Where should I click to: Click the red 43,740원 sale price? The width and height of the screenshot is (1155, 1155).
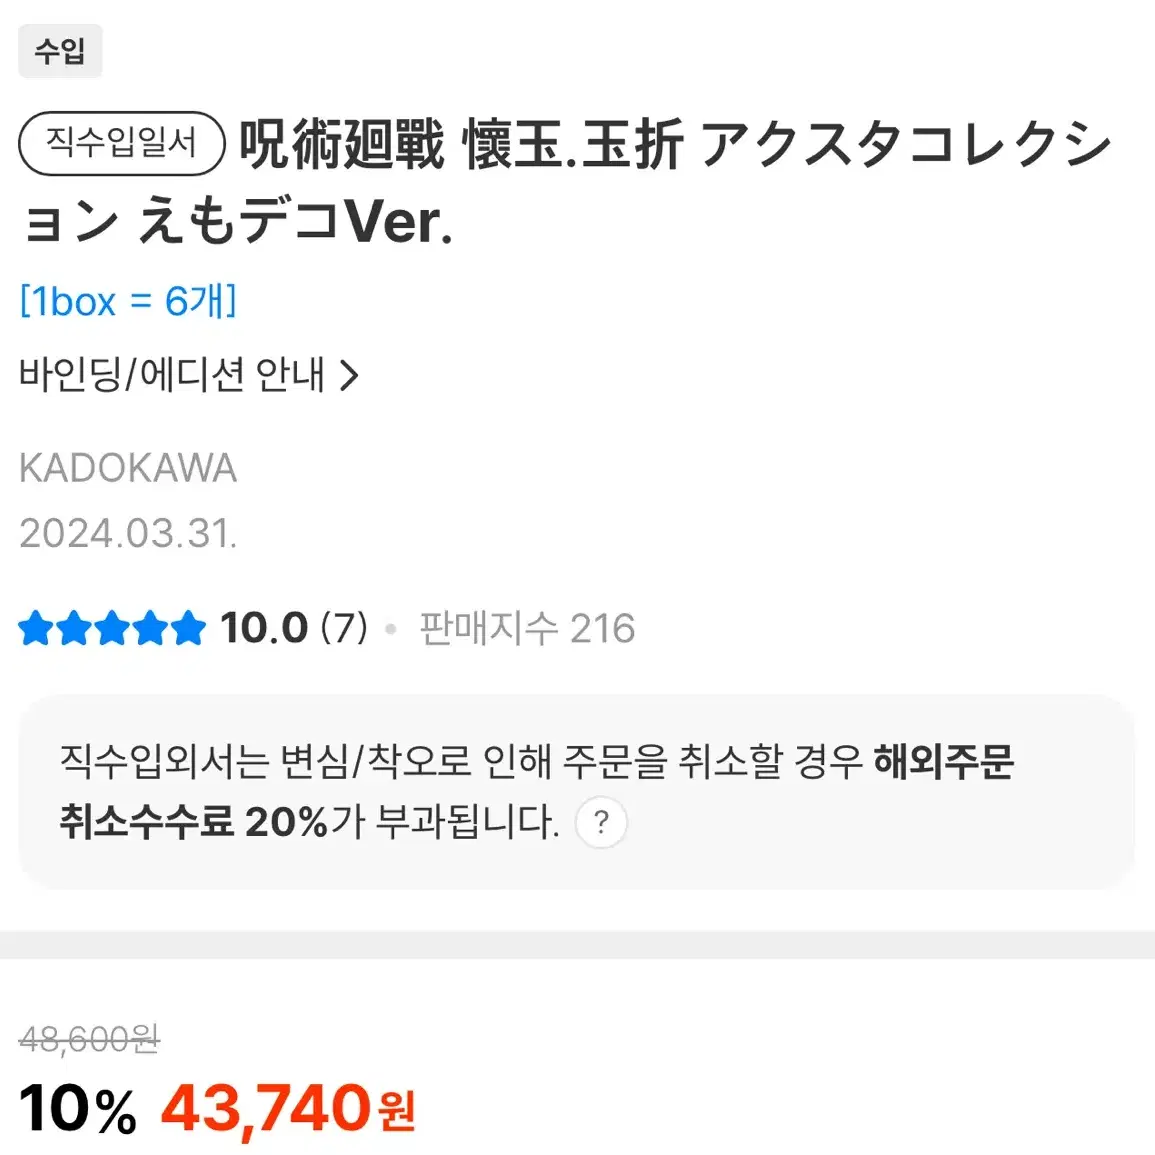(288, 1108)
